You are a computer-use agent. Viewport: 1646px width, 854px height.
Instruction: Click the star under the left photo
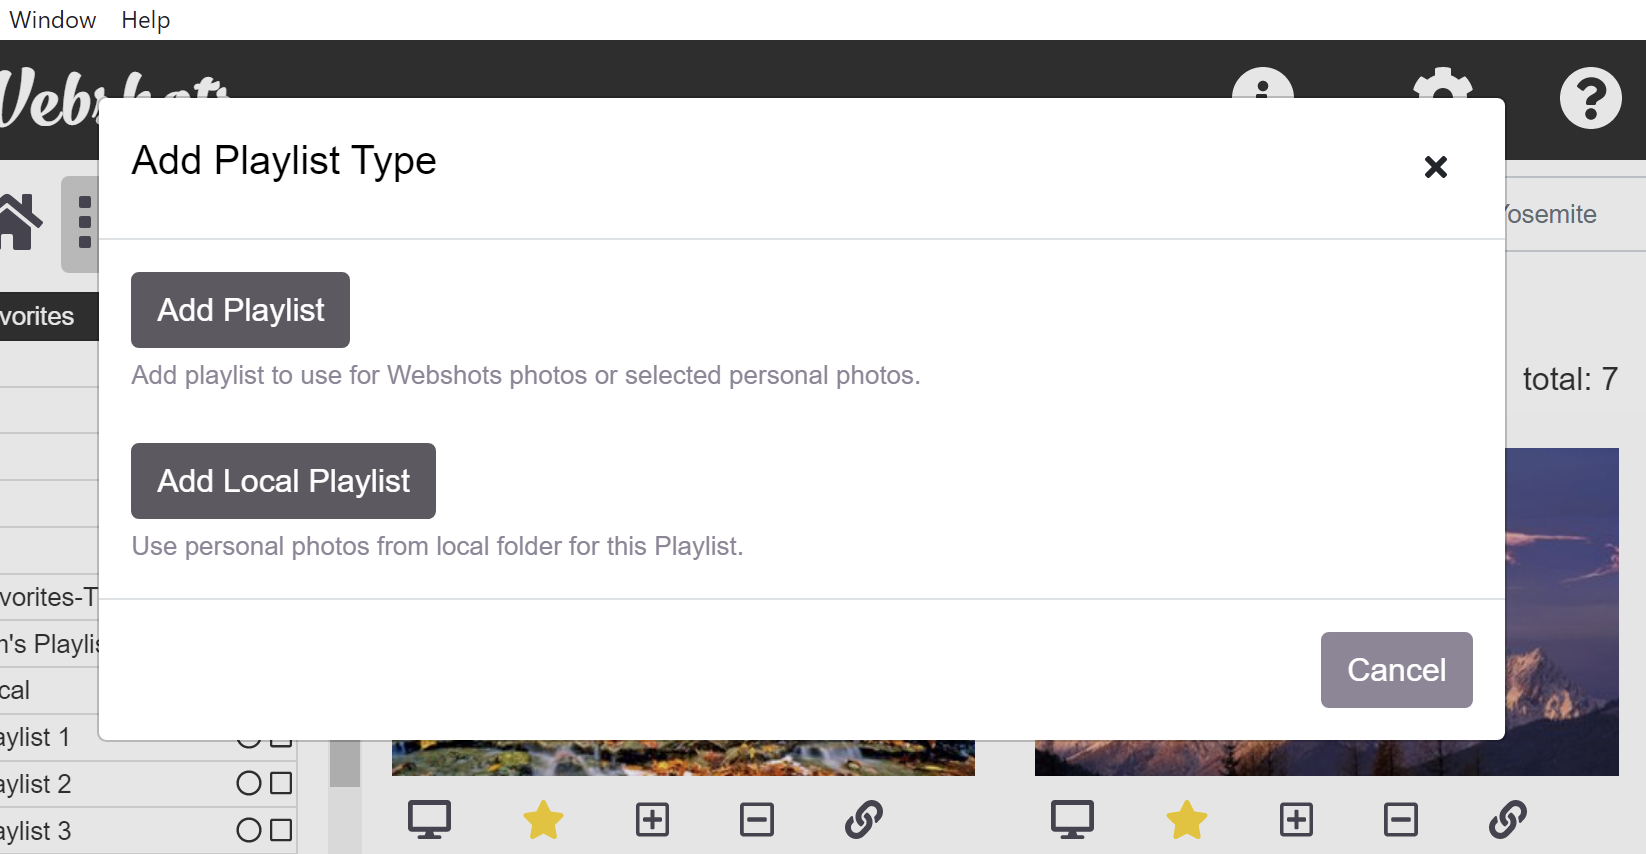click(x=543, y=820)
